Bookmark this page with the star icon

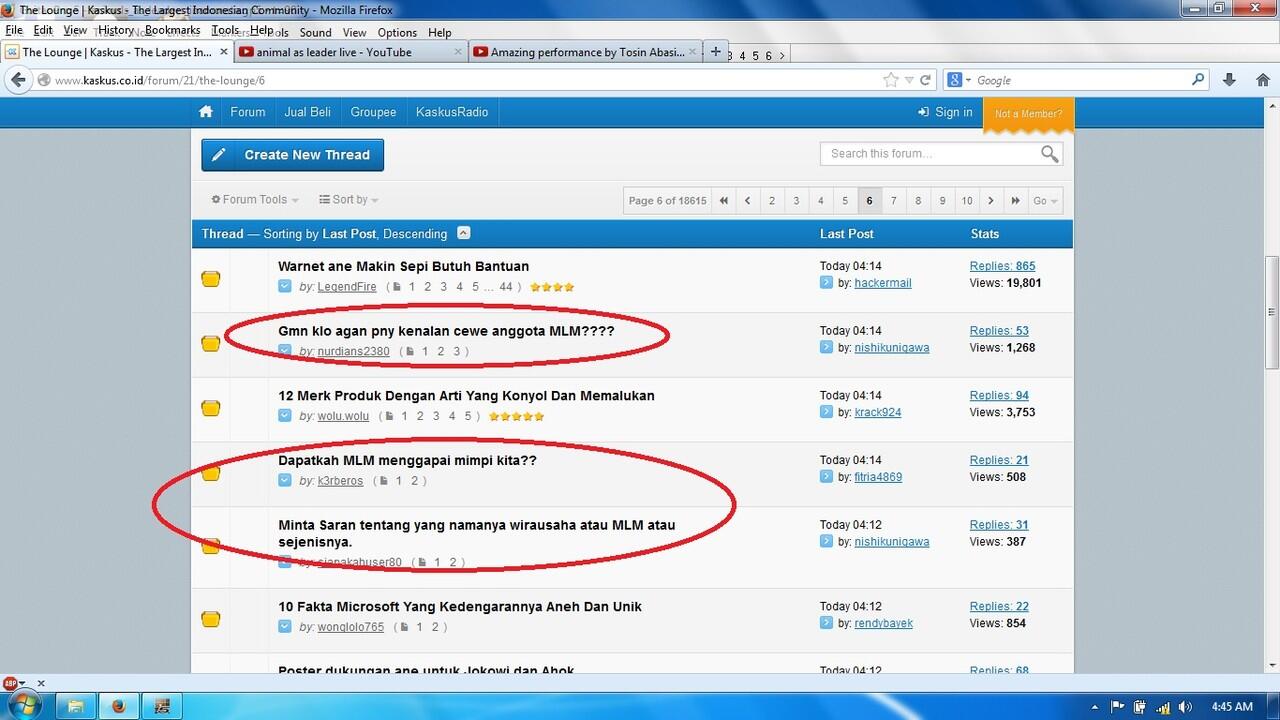[x=890, y=80]
